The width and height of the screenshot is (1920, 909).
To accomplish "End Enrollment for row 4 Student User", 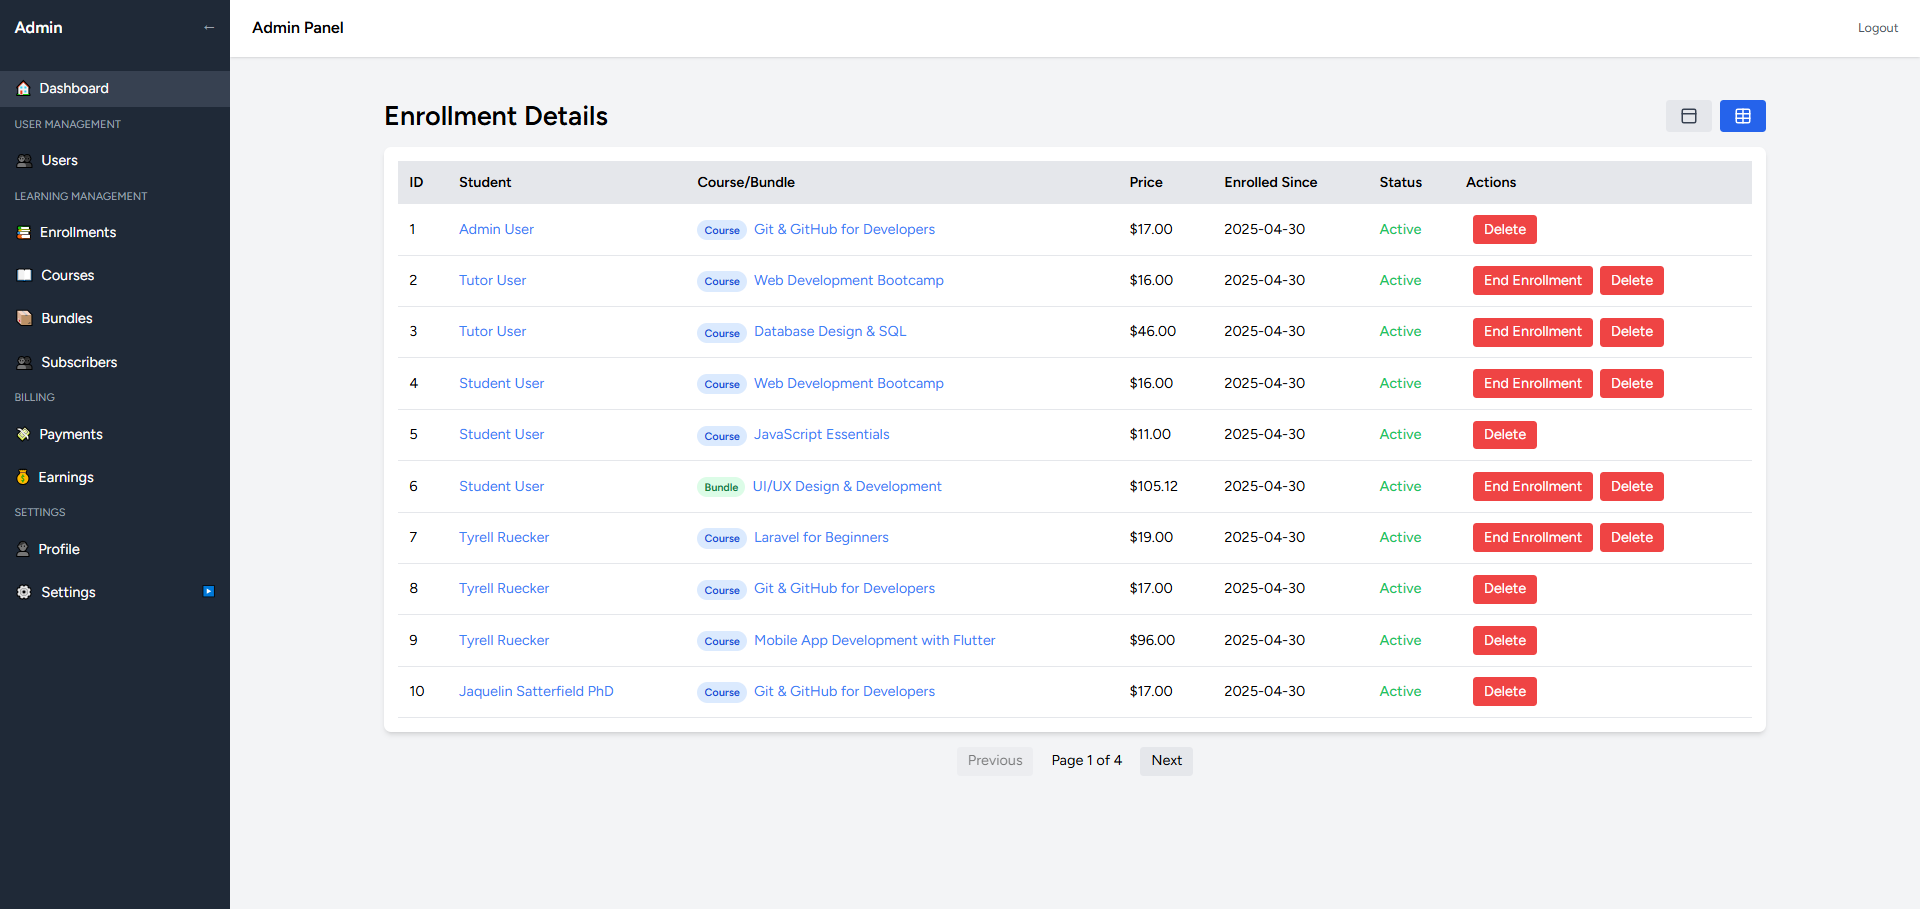I will (x=1532, y=384).
